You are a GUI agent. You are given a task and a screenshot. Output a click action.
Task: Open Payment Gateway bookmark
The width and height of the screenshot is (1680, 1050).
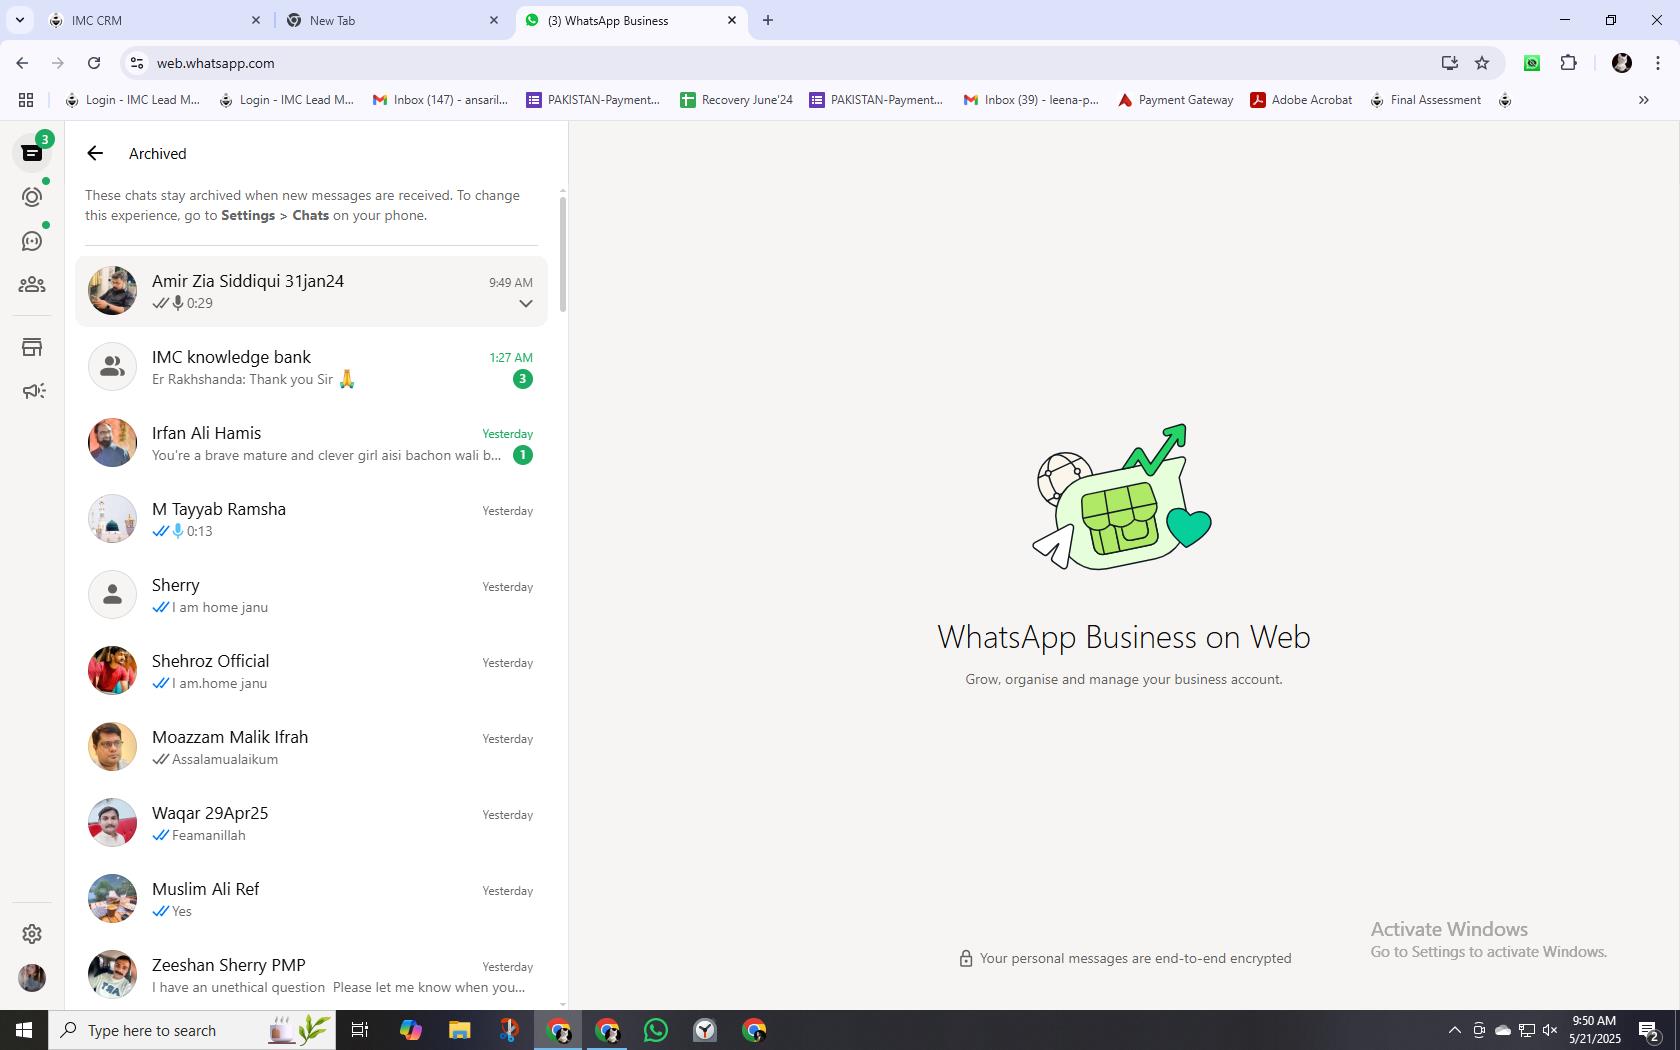point(1175,100)
